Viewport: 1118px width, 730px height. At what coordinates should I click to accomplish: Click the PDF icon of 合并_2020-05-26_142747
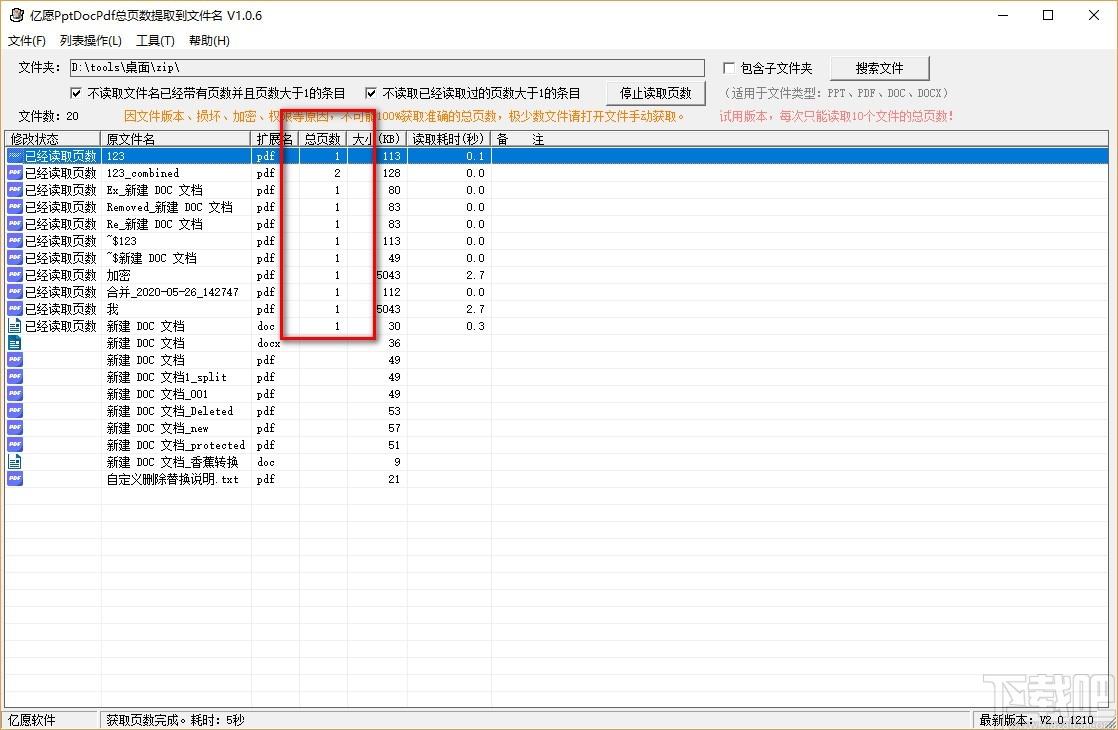[x=15, y=292]
